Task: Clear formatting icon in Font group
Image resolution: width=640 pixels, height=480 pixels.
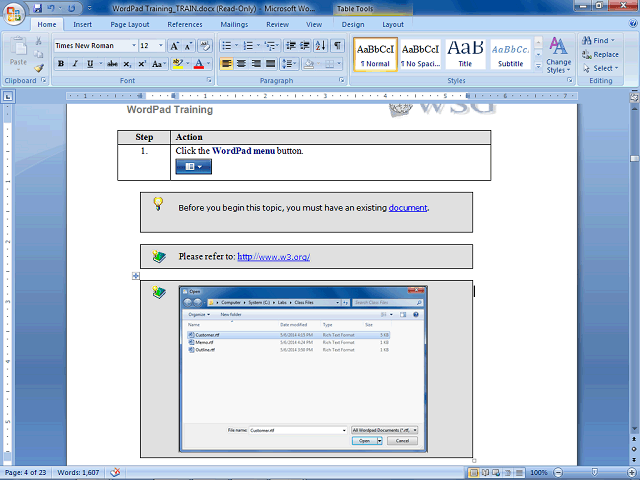Action: (x=205, y=46)
